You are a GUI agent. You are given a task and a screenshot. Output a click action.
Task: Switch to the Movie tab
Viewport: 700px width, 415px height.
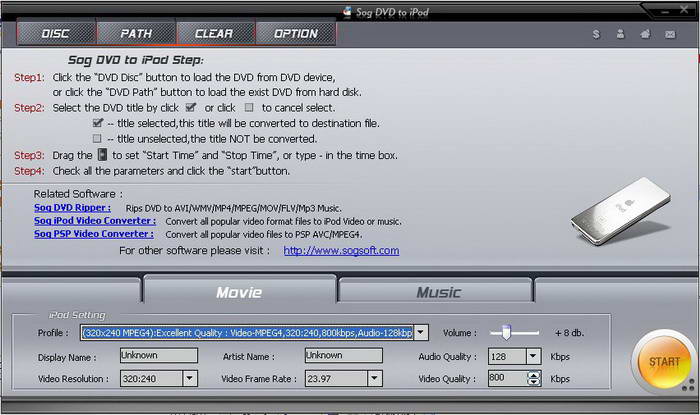[239, 290]
